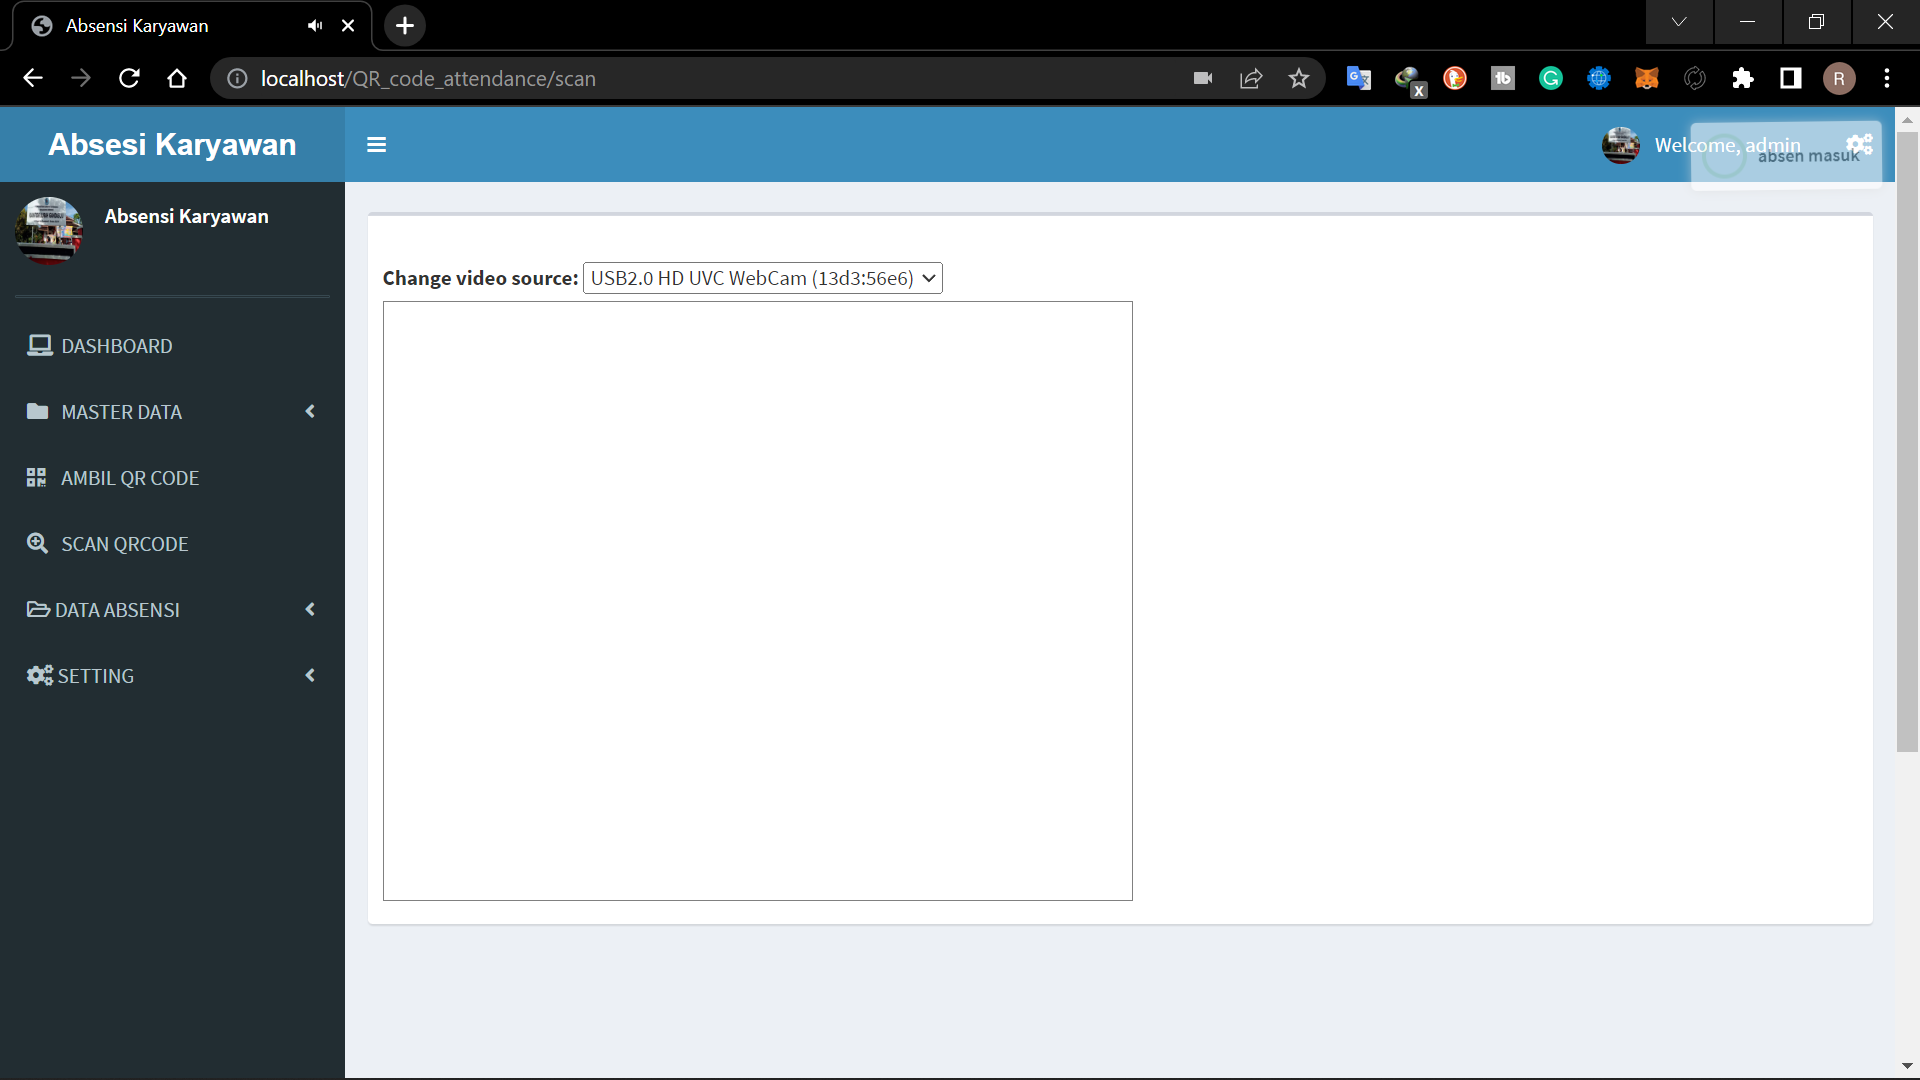
Task: Open the tab search dropdown arrow
Action: tap(1679, 22)
